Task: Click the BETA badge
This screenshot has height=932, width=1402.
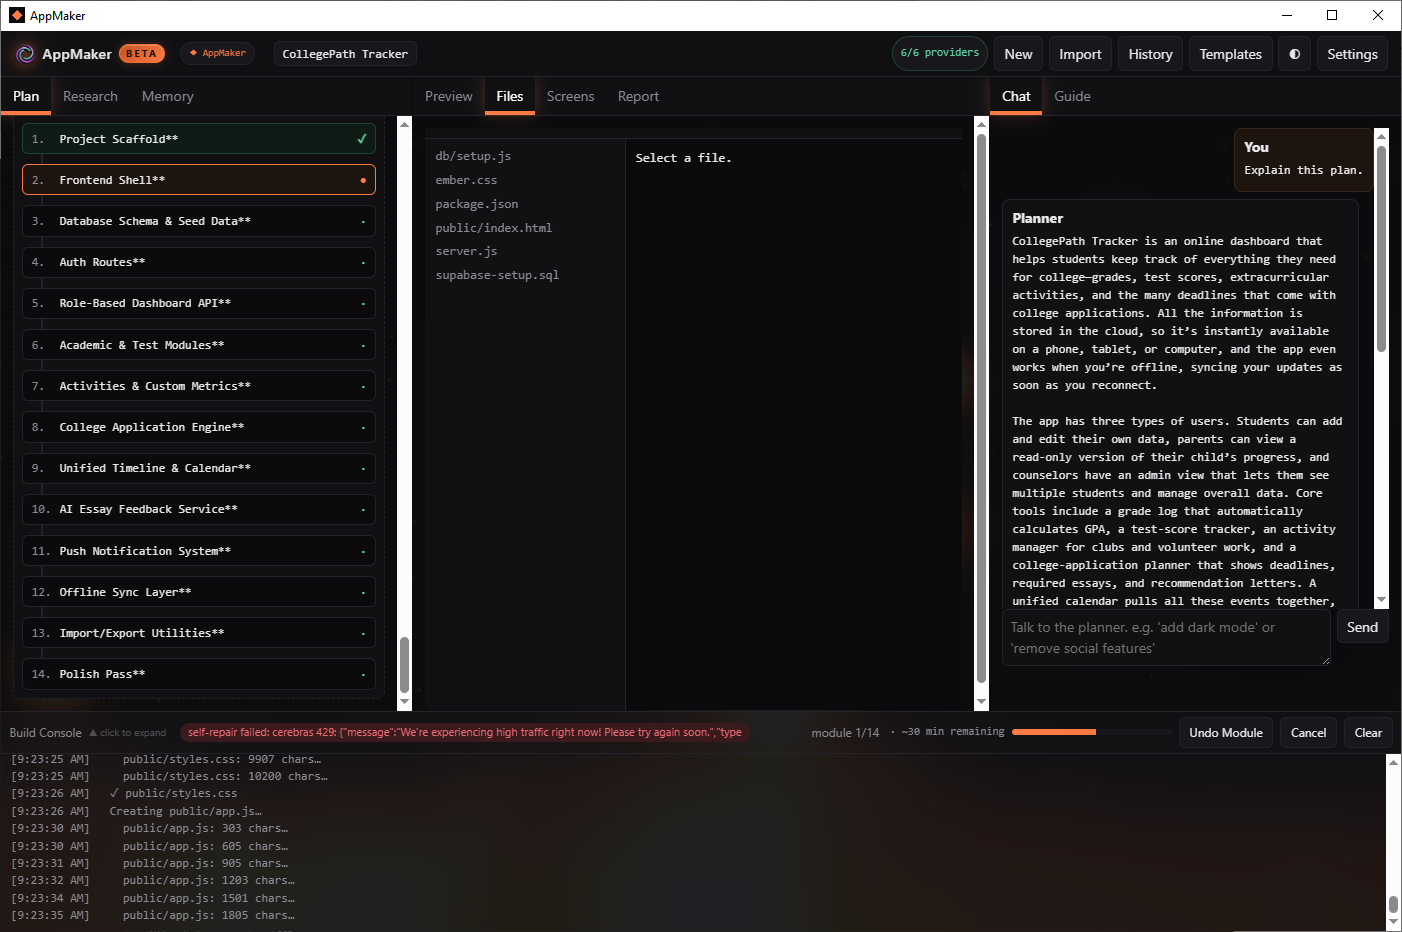Action: [141, 54]
